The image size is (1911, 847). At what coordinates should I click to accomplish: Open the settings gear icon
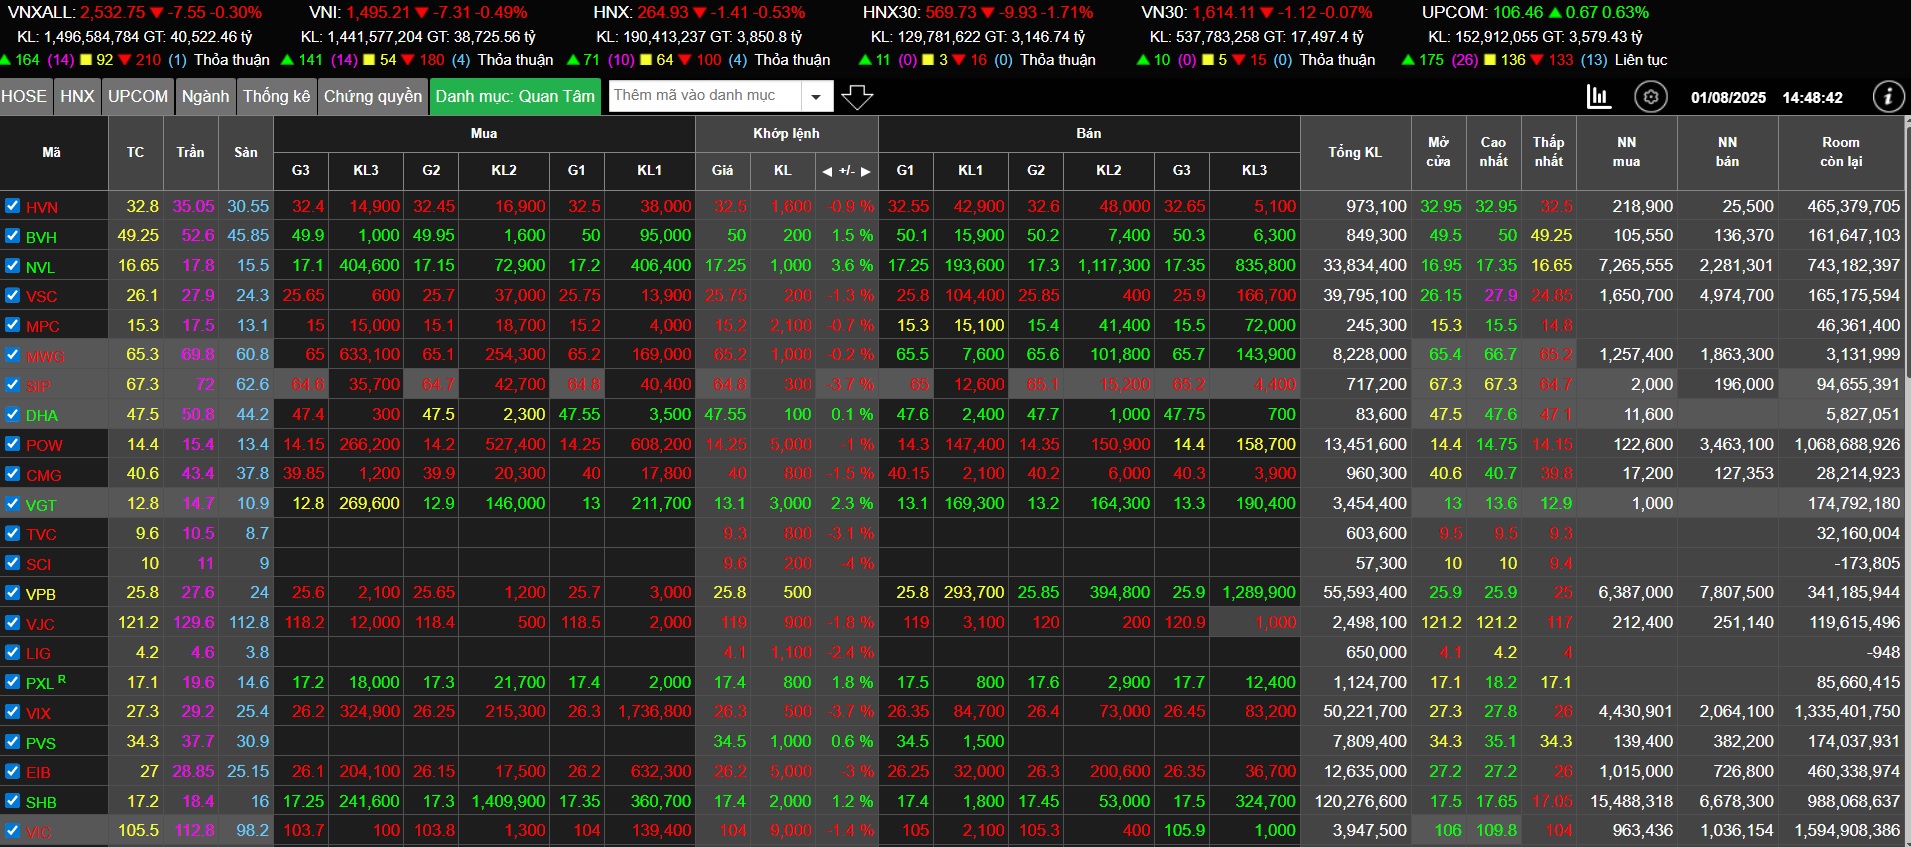tap(1650, 97)
